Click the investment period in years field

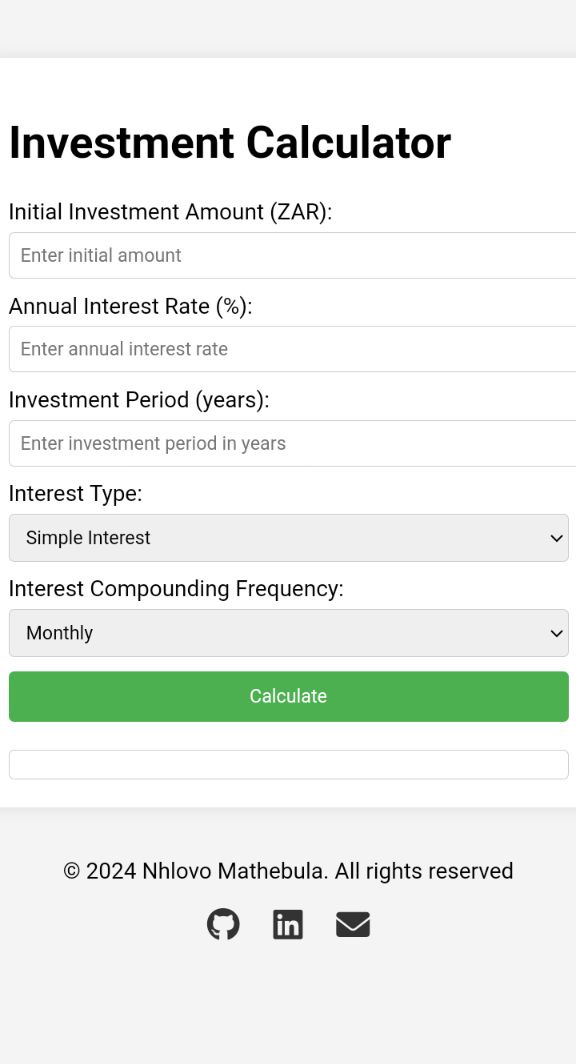coord(288,443)
